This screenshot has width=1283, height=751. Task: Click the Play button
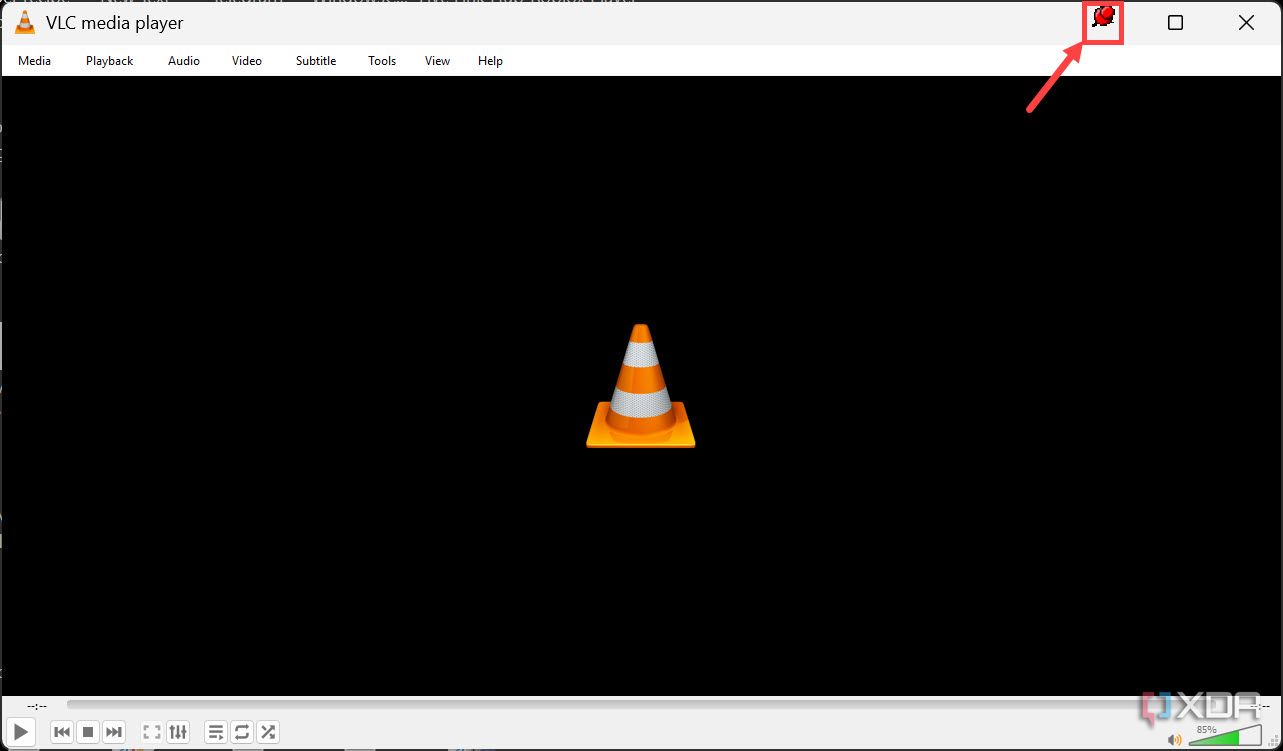tap(21, 732)
